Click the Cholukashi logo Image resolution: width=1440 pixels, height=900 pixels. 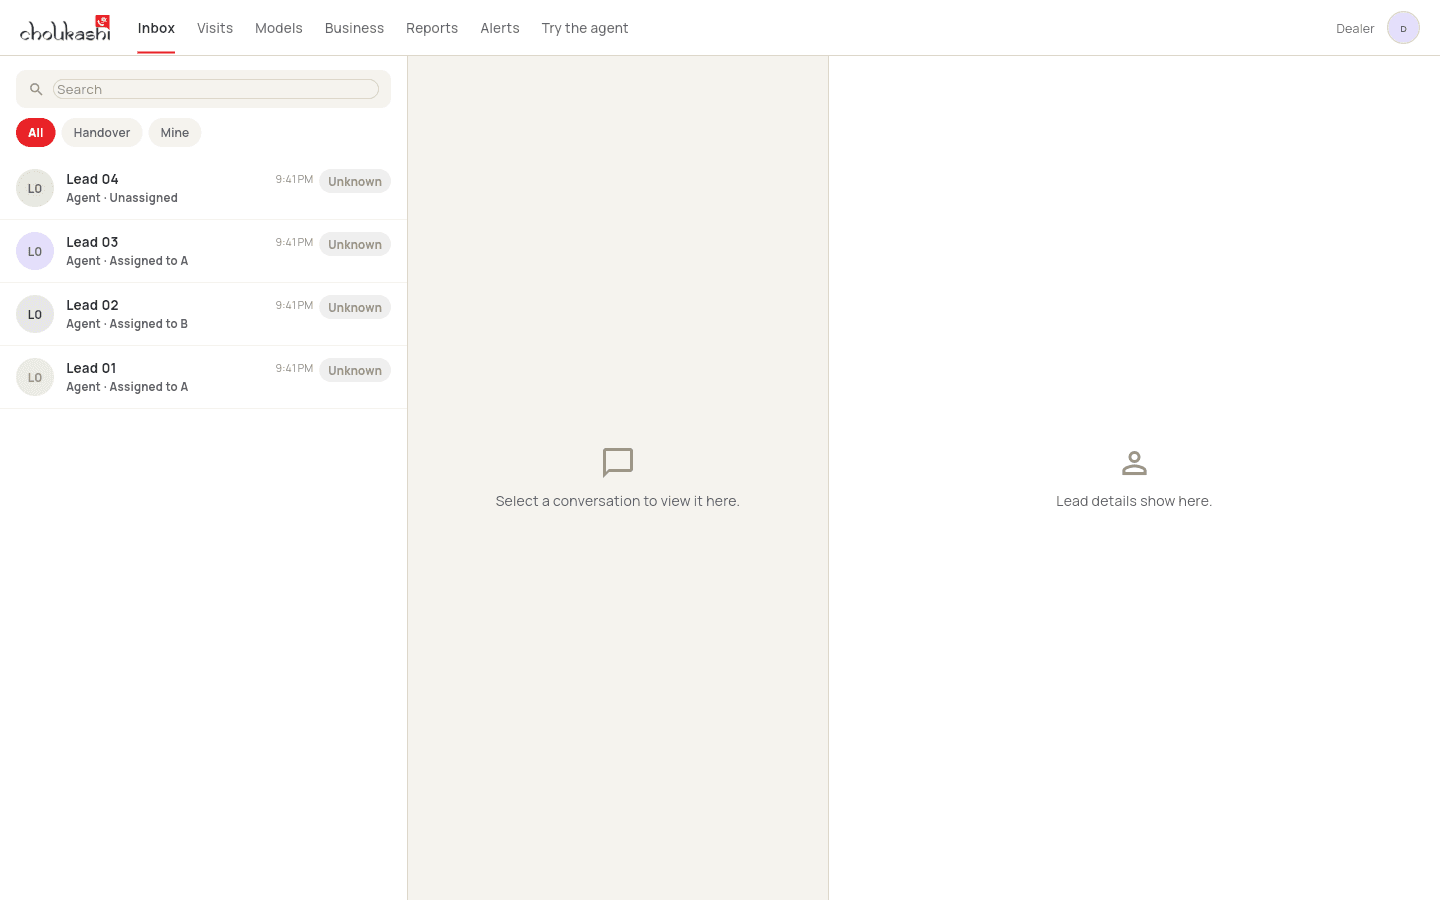[65, 28]
